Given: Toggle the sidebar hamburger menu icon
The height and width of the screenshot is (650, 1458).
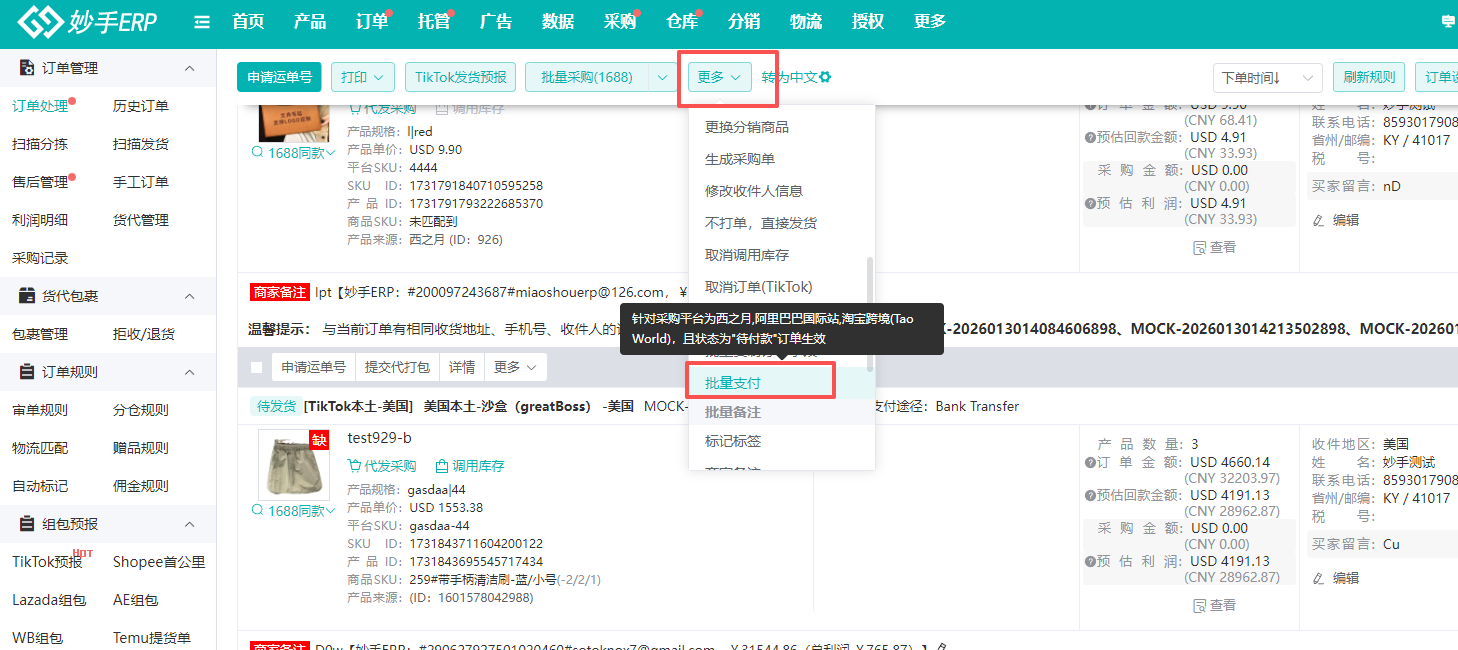Looking at the screenshot, I should click(x=202, y=21).
